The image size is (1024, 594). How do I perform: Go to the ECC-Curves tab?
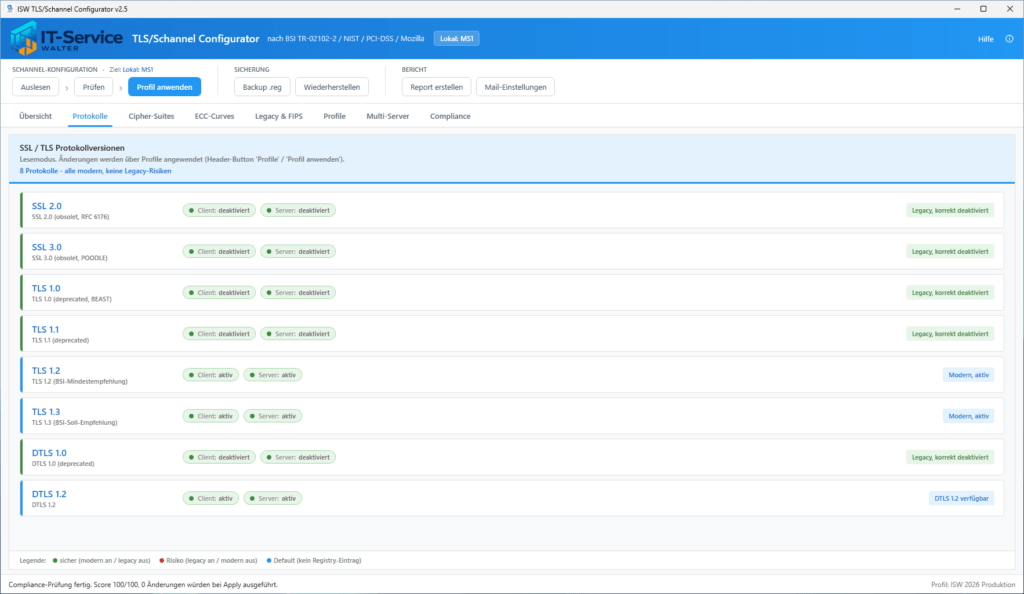[214, 116]
